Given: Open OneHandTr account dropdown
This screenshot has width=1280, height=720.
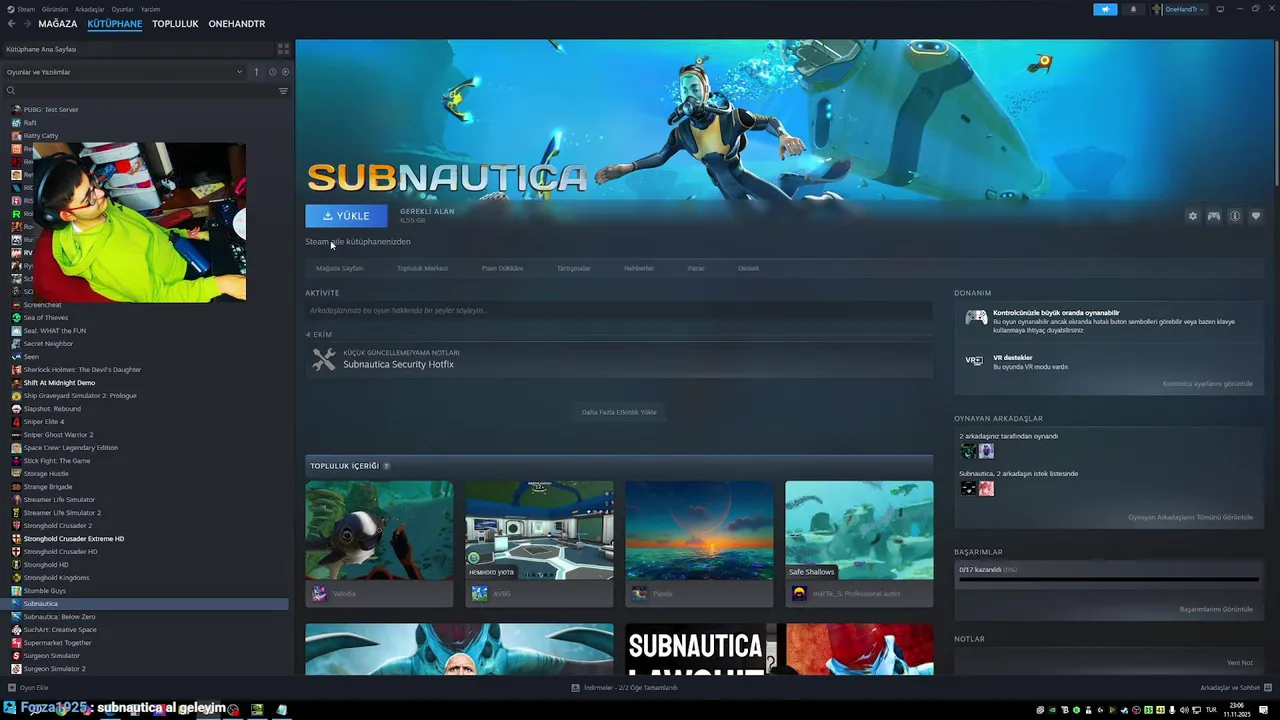Looking at the screenshot, I should pos(1180,9).
